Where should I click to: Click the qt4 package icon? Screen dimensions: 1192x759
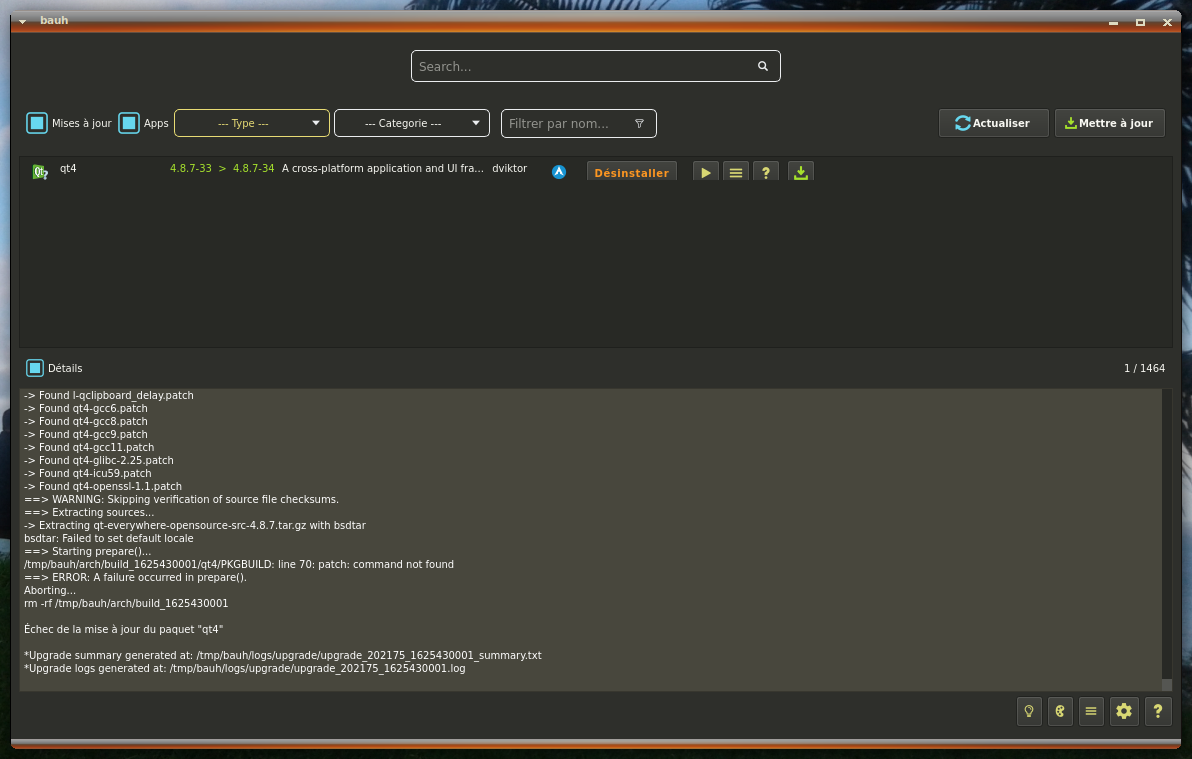click(40, 172)
